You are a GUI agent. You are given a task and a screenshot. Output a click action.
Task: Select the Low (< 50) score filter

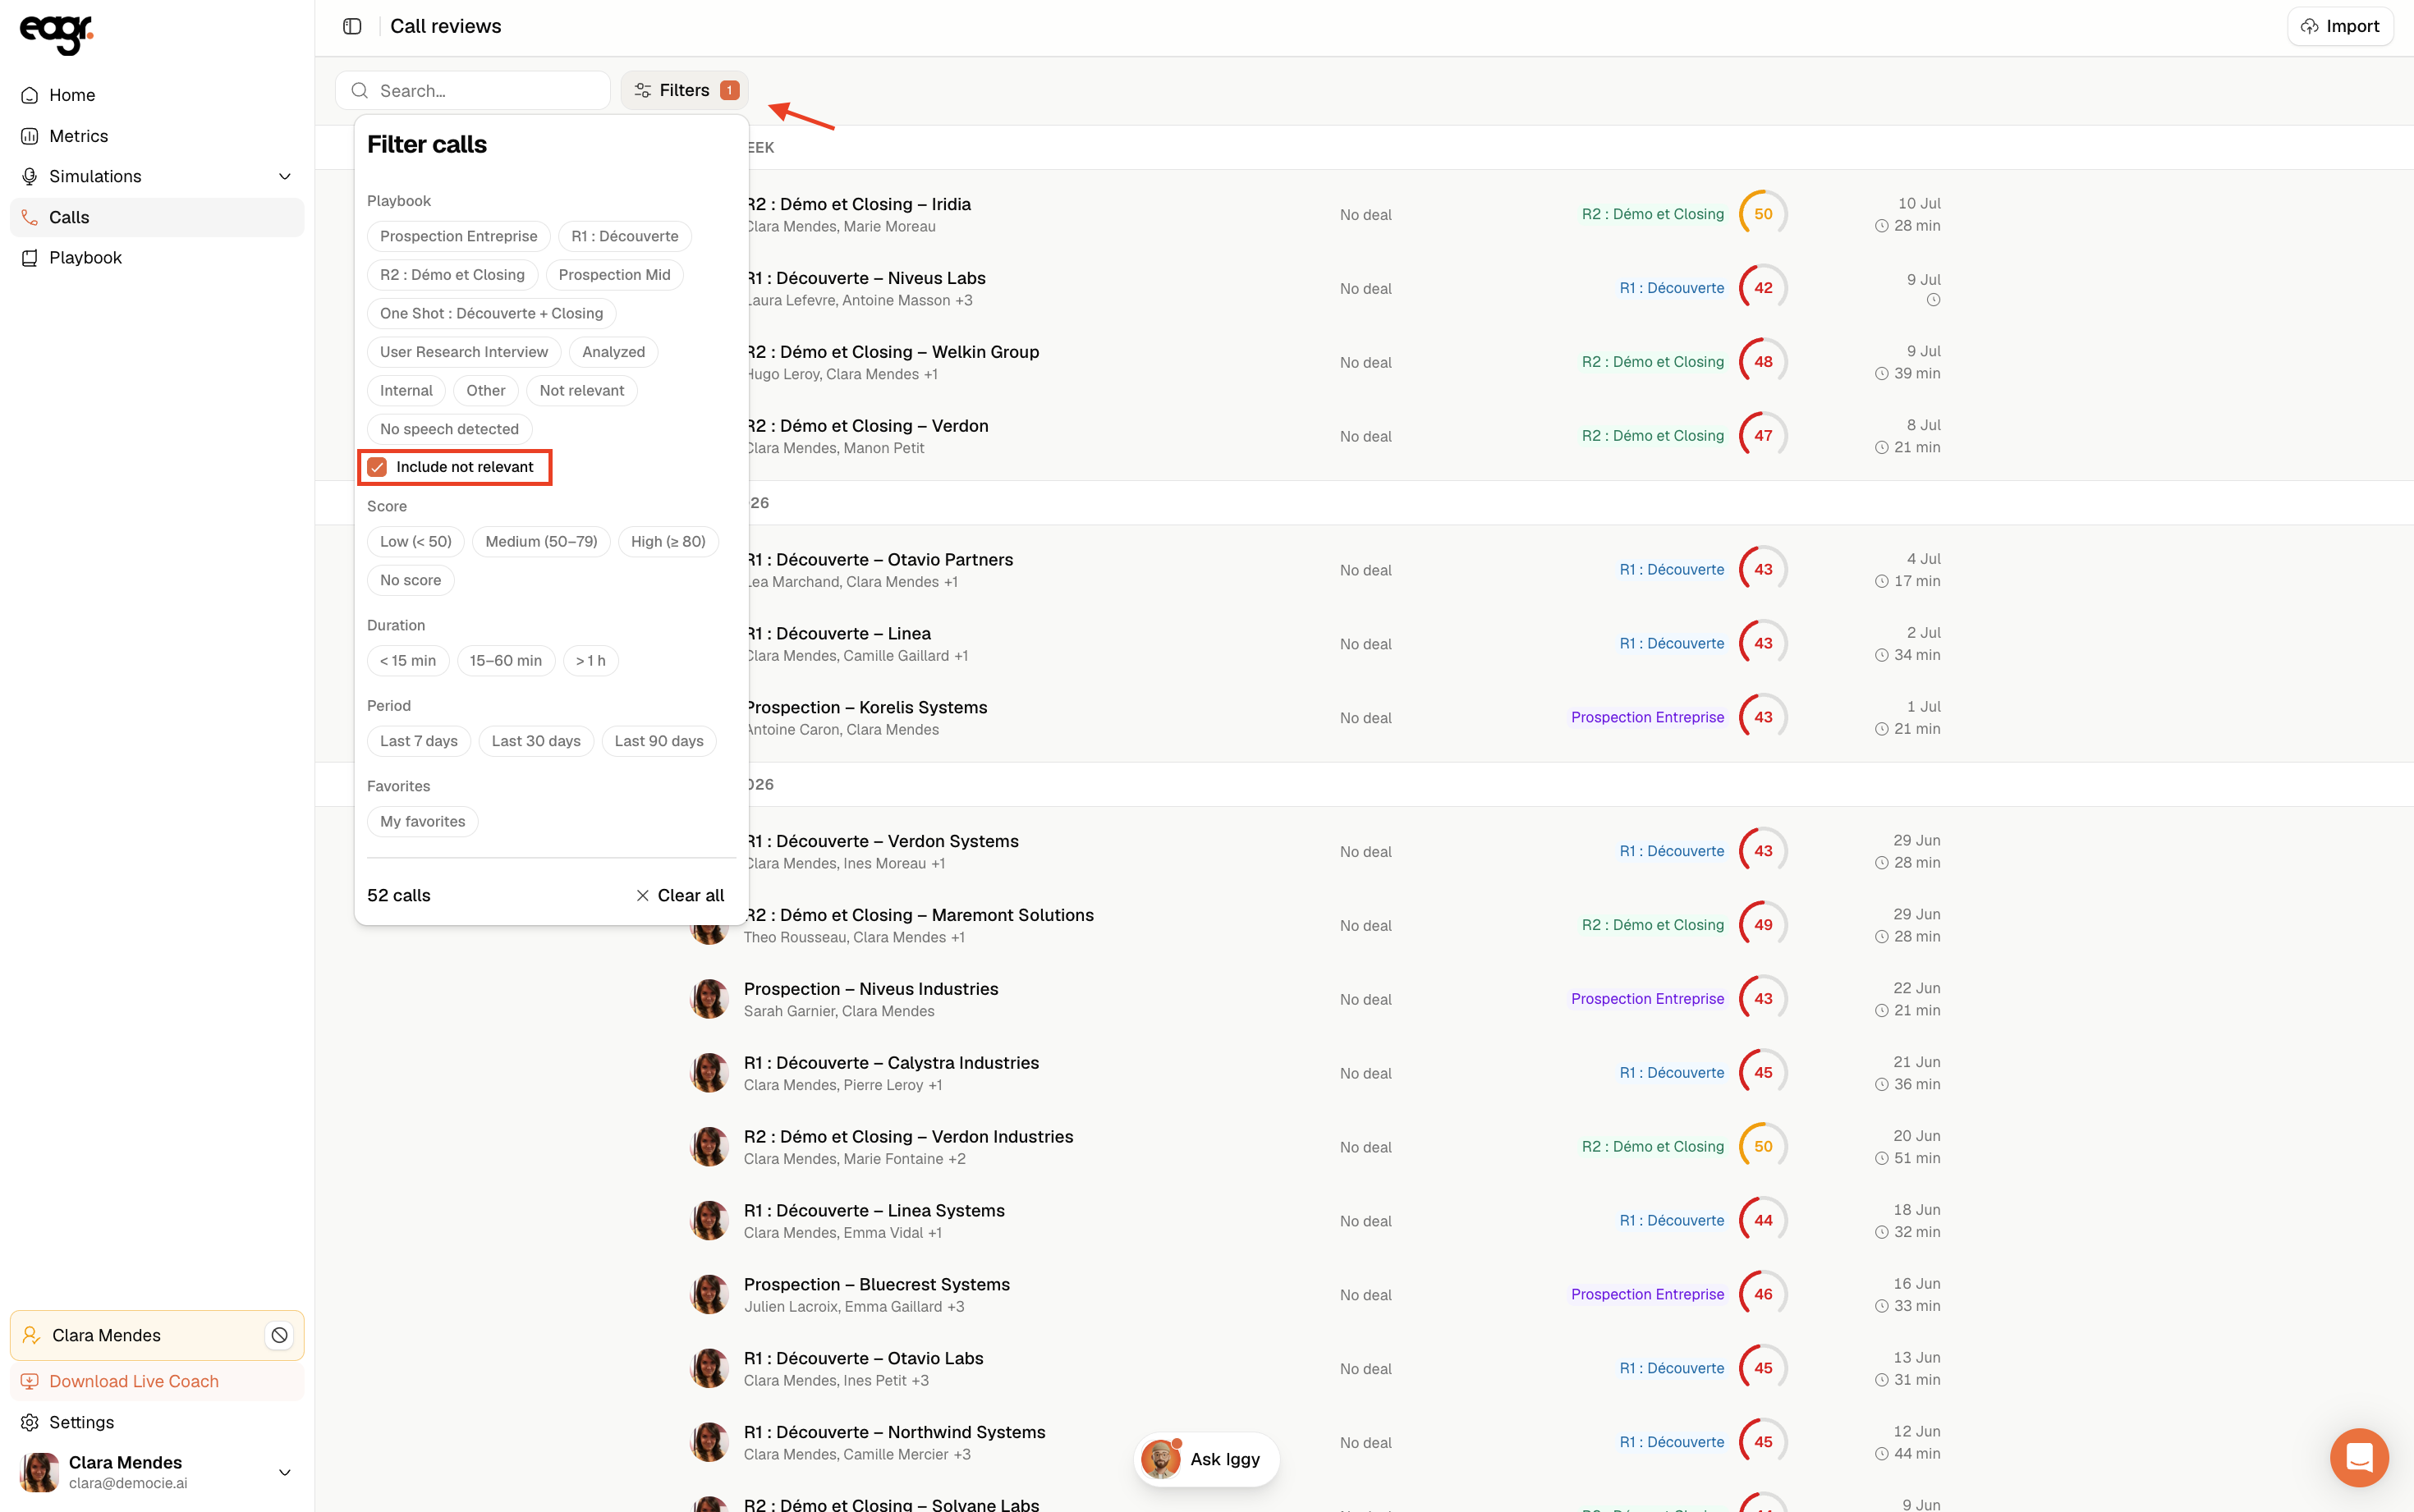[x=415, y=542]
